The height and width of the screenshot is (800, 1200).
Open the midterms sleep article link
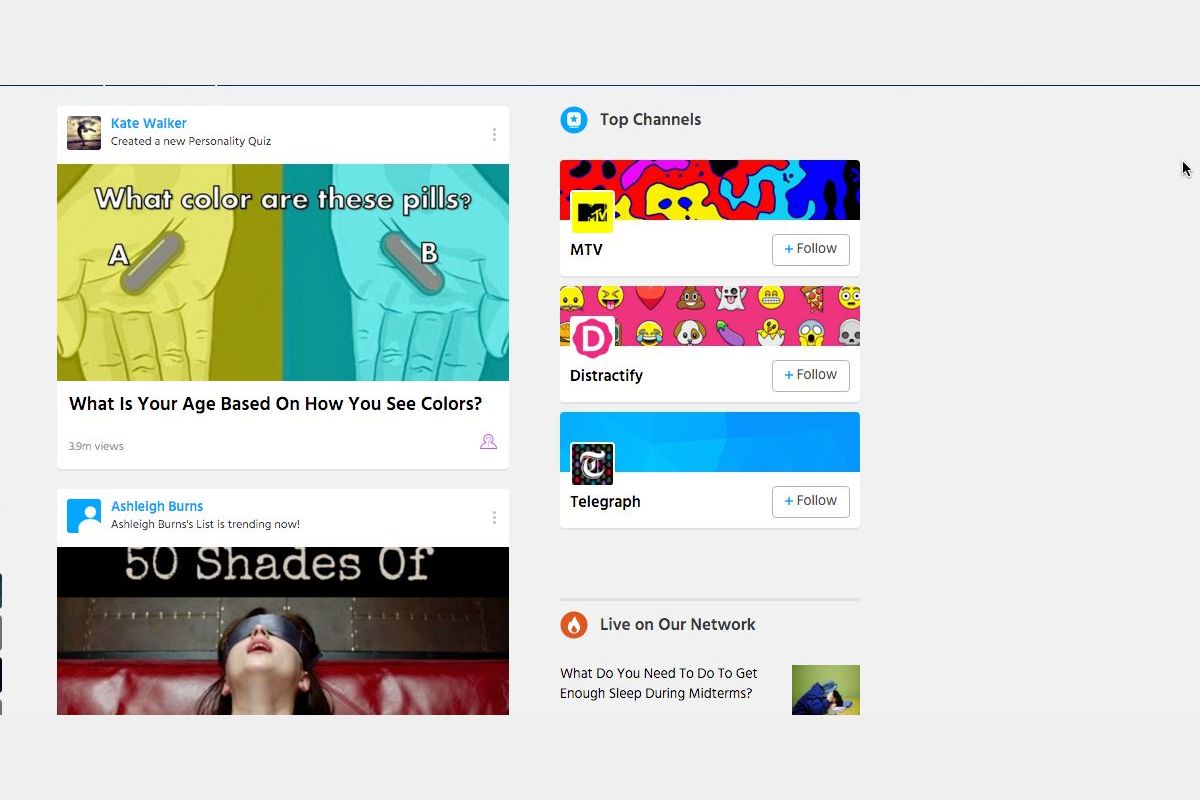click(x=659, y=683)
